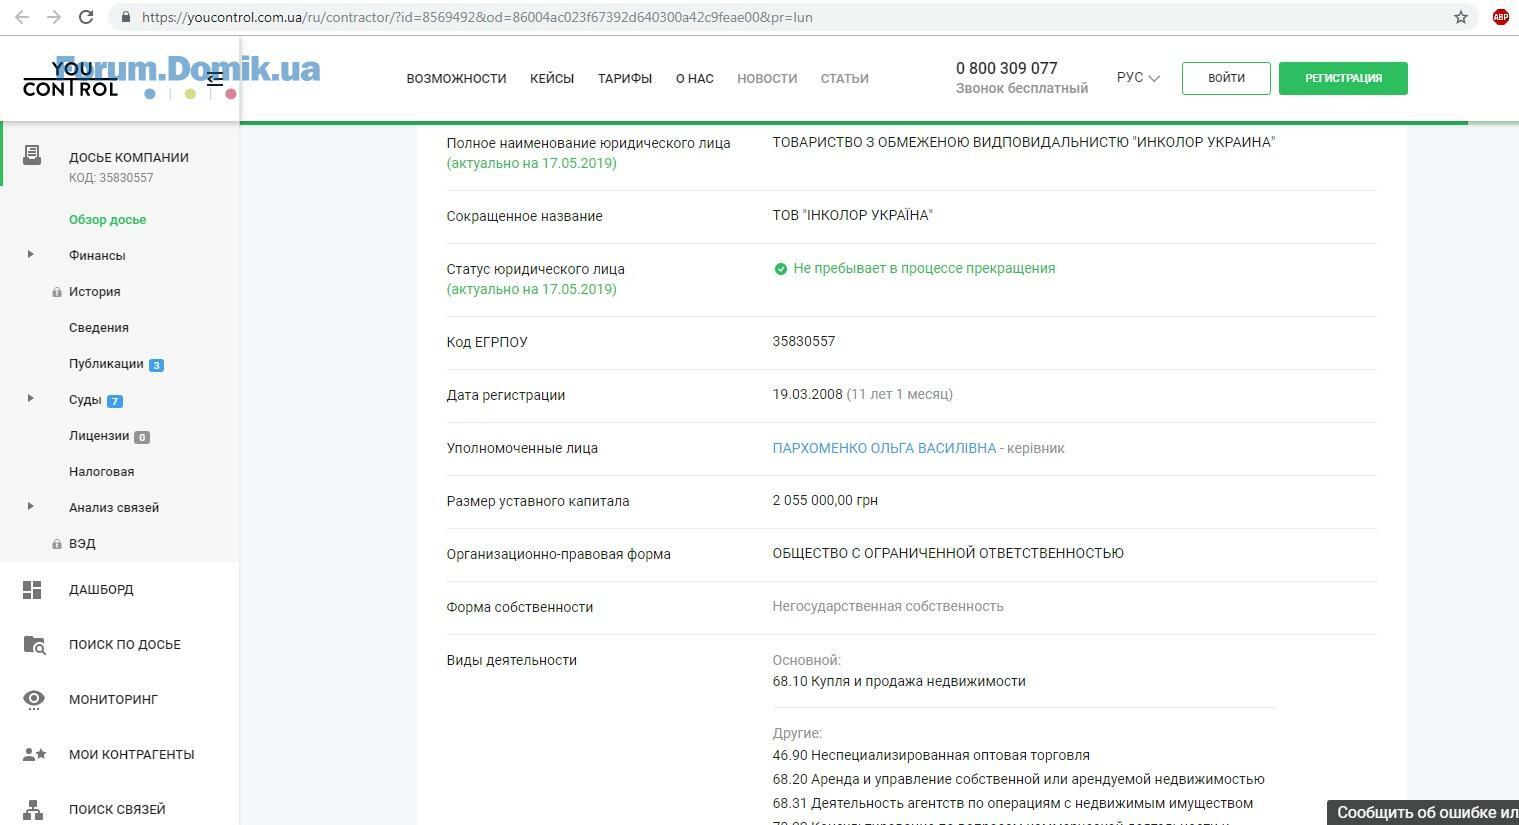
Task: Click the Мои контрагенты person-star icon
Action: [34, 755]
